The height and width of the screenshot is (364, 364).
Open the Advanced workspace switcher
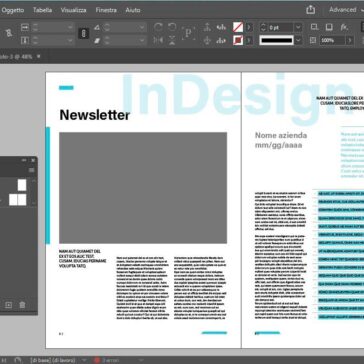(x=346, y=10)
